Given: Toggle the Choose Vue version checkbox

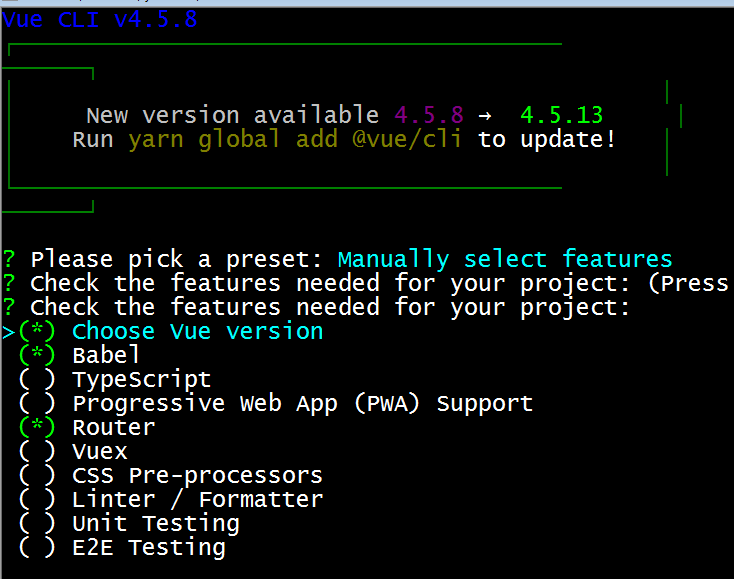Looking at the screenshot, I should [x=37, y=331].
